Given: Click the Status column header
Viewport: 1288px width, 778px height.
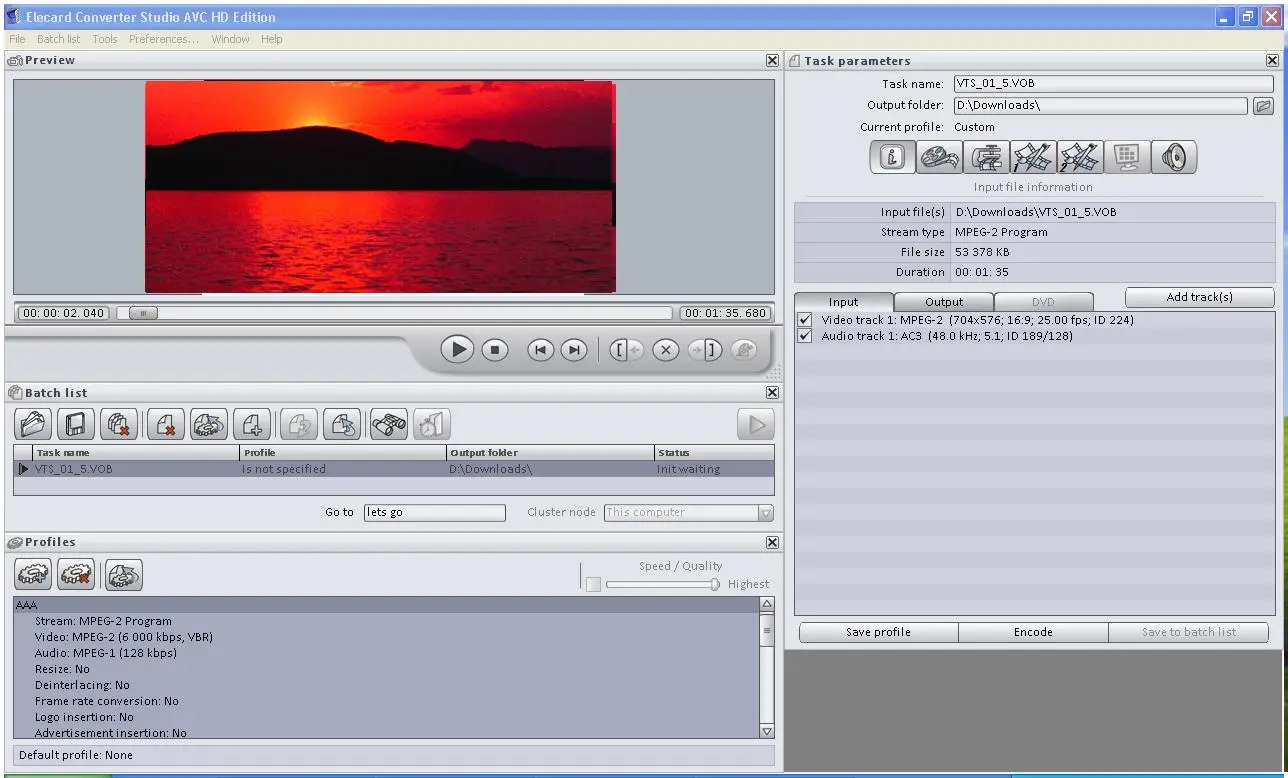Looking at the screenshot, I should pyautogui.click(x=714, y=453).
